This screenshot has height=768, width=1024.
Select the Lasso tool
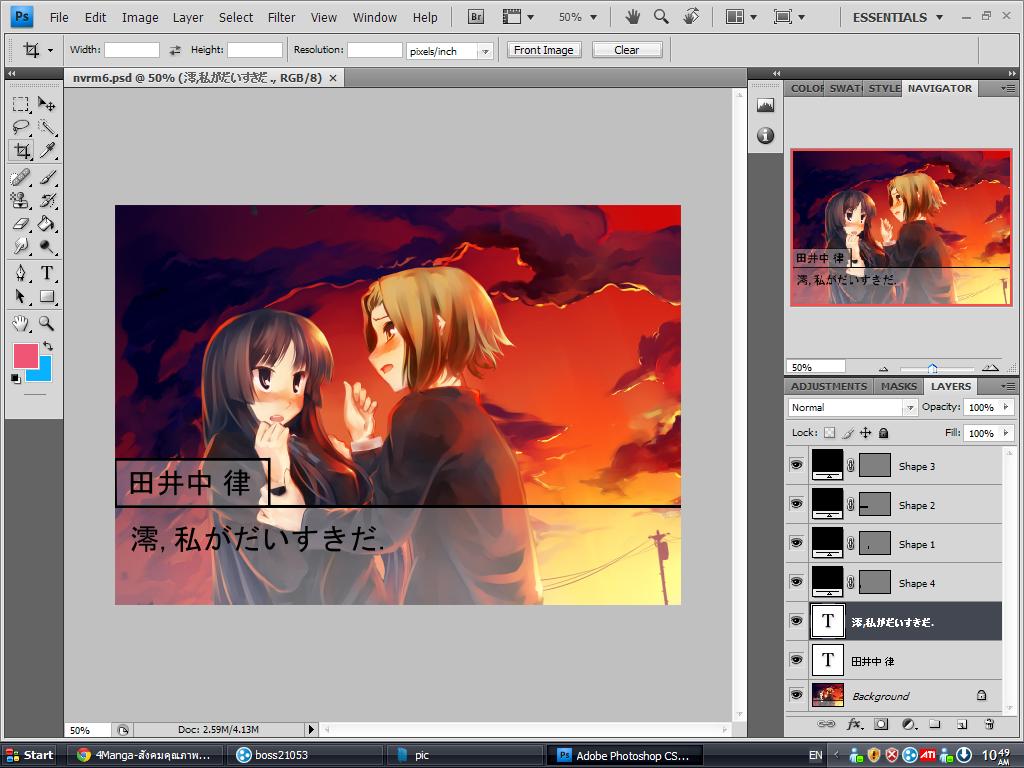pos(21,127)
